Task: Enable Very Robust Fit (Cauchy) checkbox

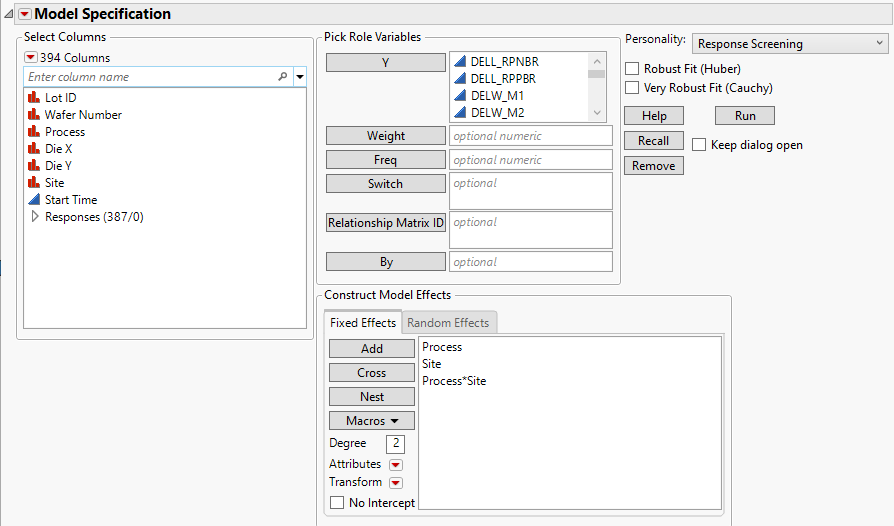Action: [x=632, y=88]
